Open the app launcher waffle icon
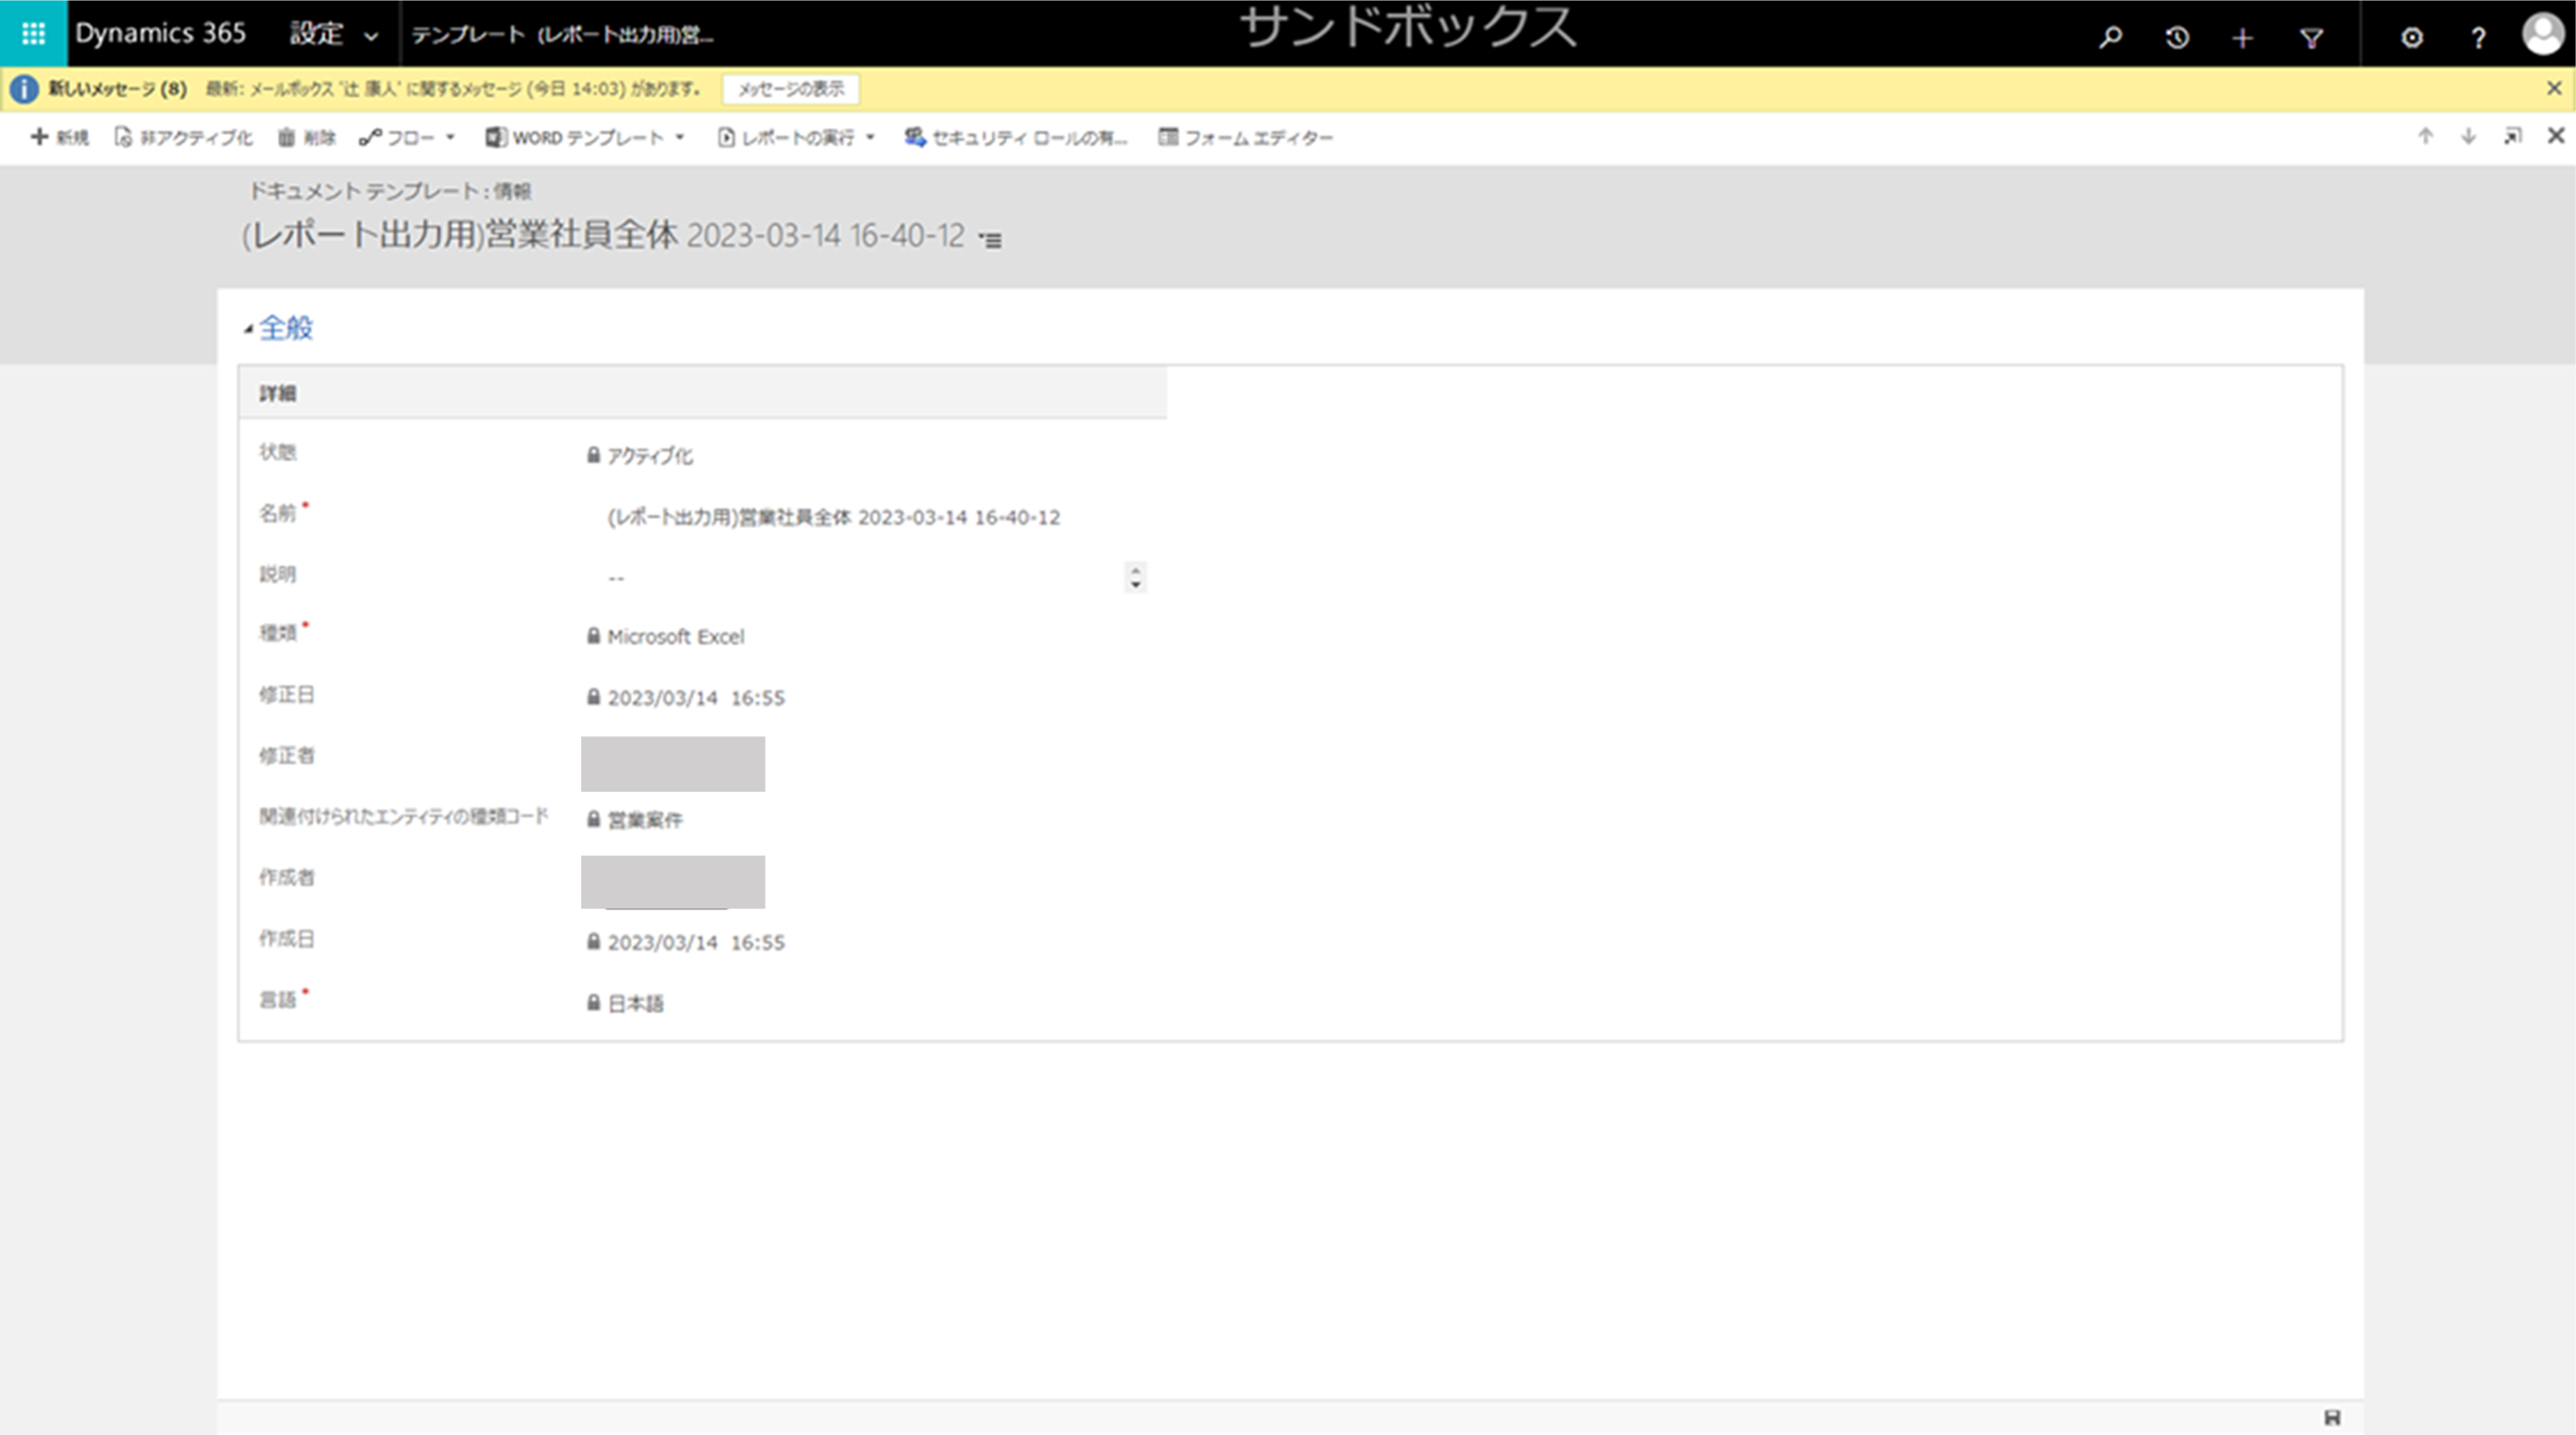This screenshot has height=1435, width=2576. point(33,33)
